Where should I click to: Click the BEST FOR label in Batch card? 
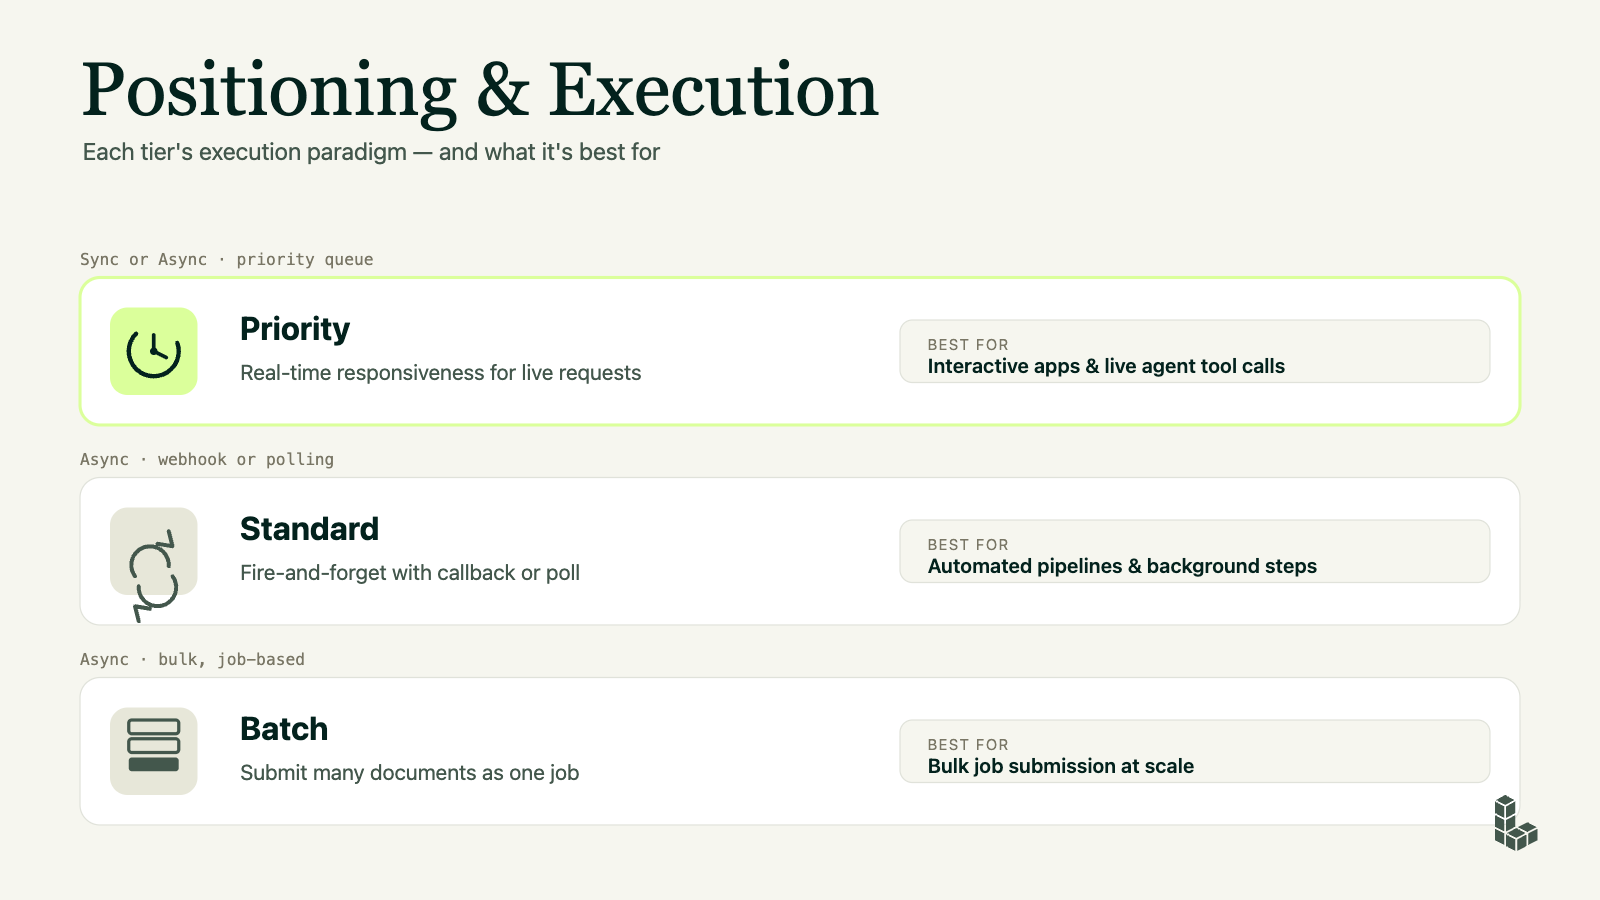pyautogui.click(x=968, y=744)
